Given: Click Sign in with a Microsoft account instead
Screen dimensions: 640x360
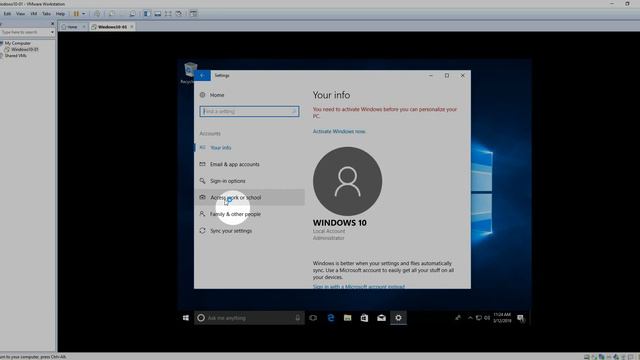Looking at the screenshot, I should pos(358,286).
